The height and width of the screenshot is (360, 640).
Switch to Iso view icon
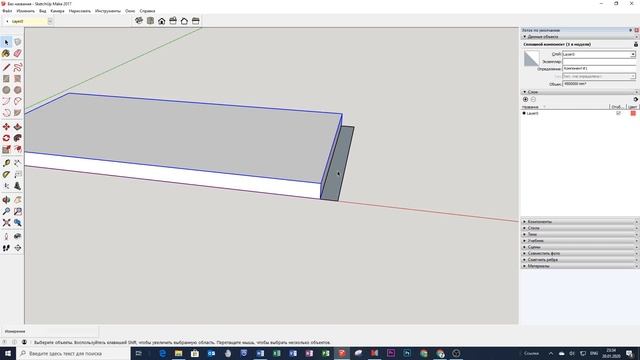point(139,21)
